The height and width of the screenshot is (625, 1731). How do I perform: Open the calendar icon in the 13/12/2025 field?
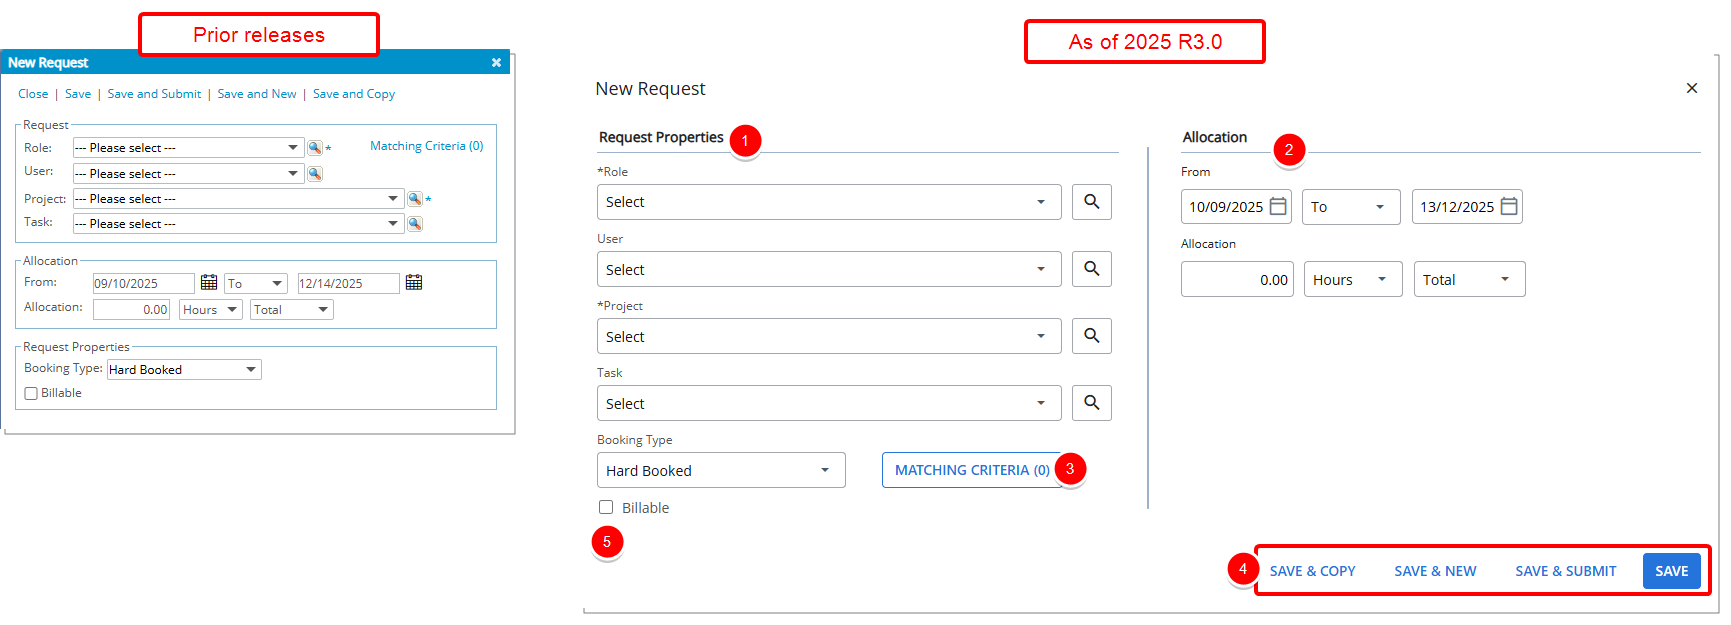tap(1509, 207)
